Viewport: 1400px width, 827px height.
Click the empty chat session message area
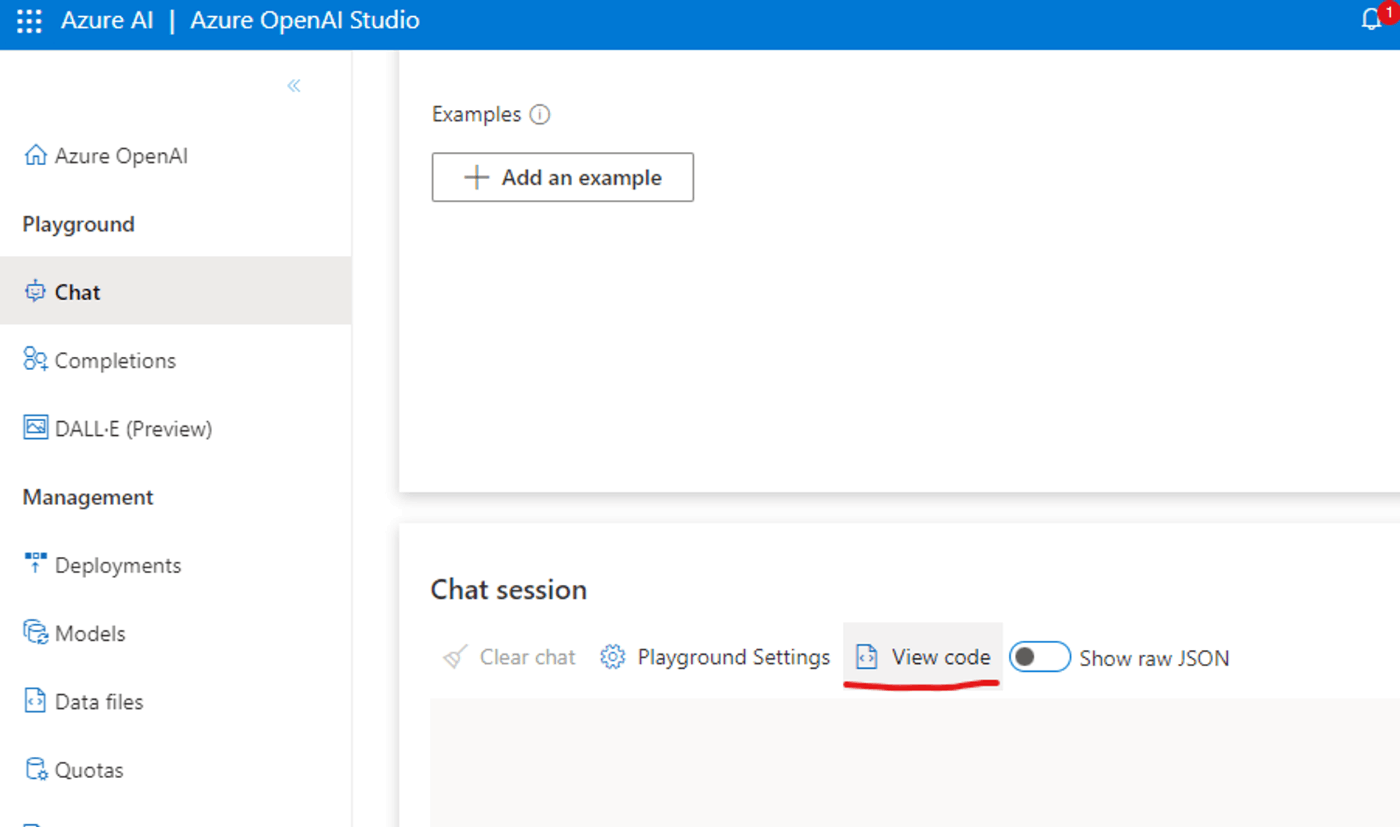pos(915,762)
